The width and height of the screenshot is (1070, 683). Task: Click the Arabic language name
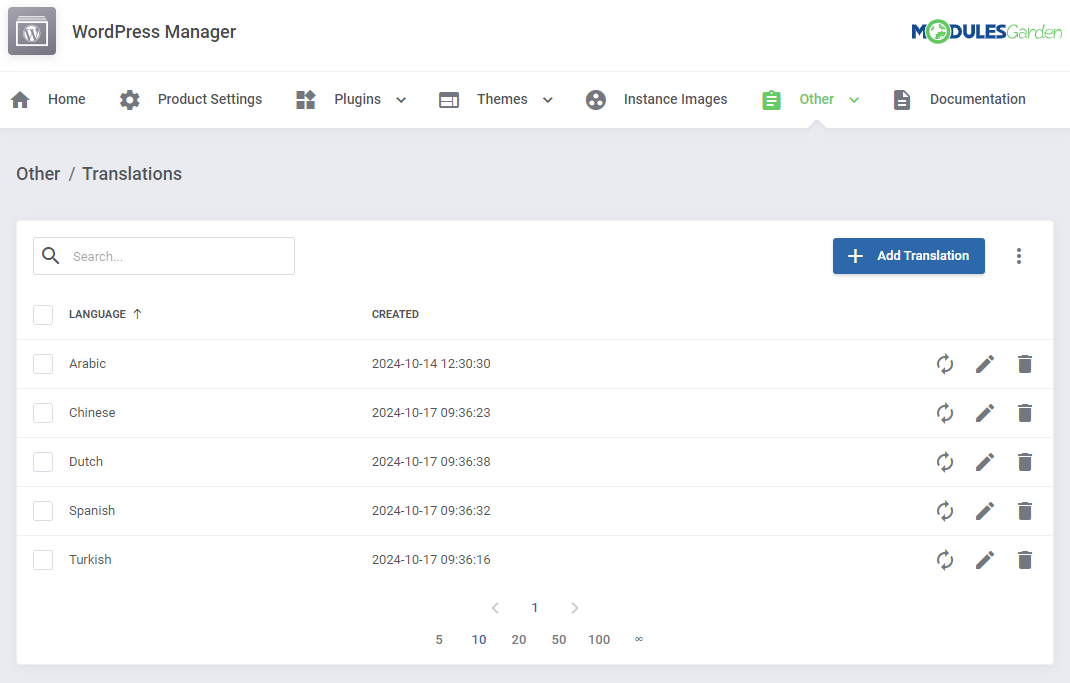87,364
